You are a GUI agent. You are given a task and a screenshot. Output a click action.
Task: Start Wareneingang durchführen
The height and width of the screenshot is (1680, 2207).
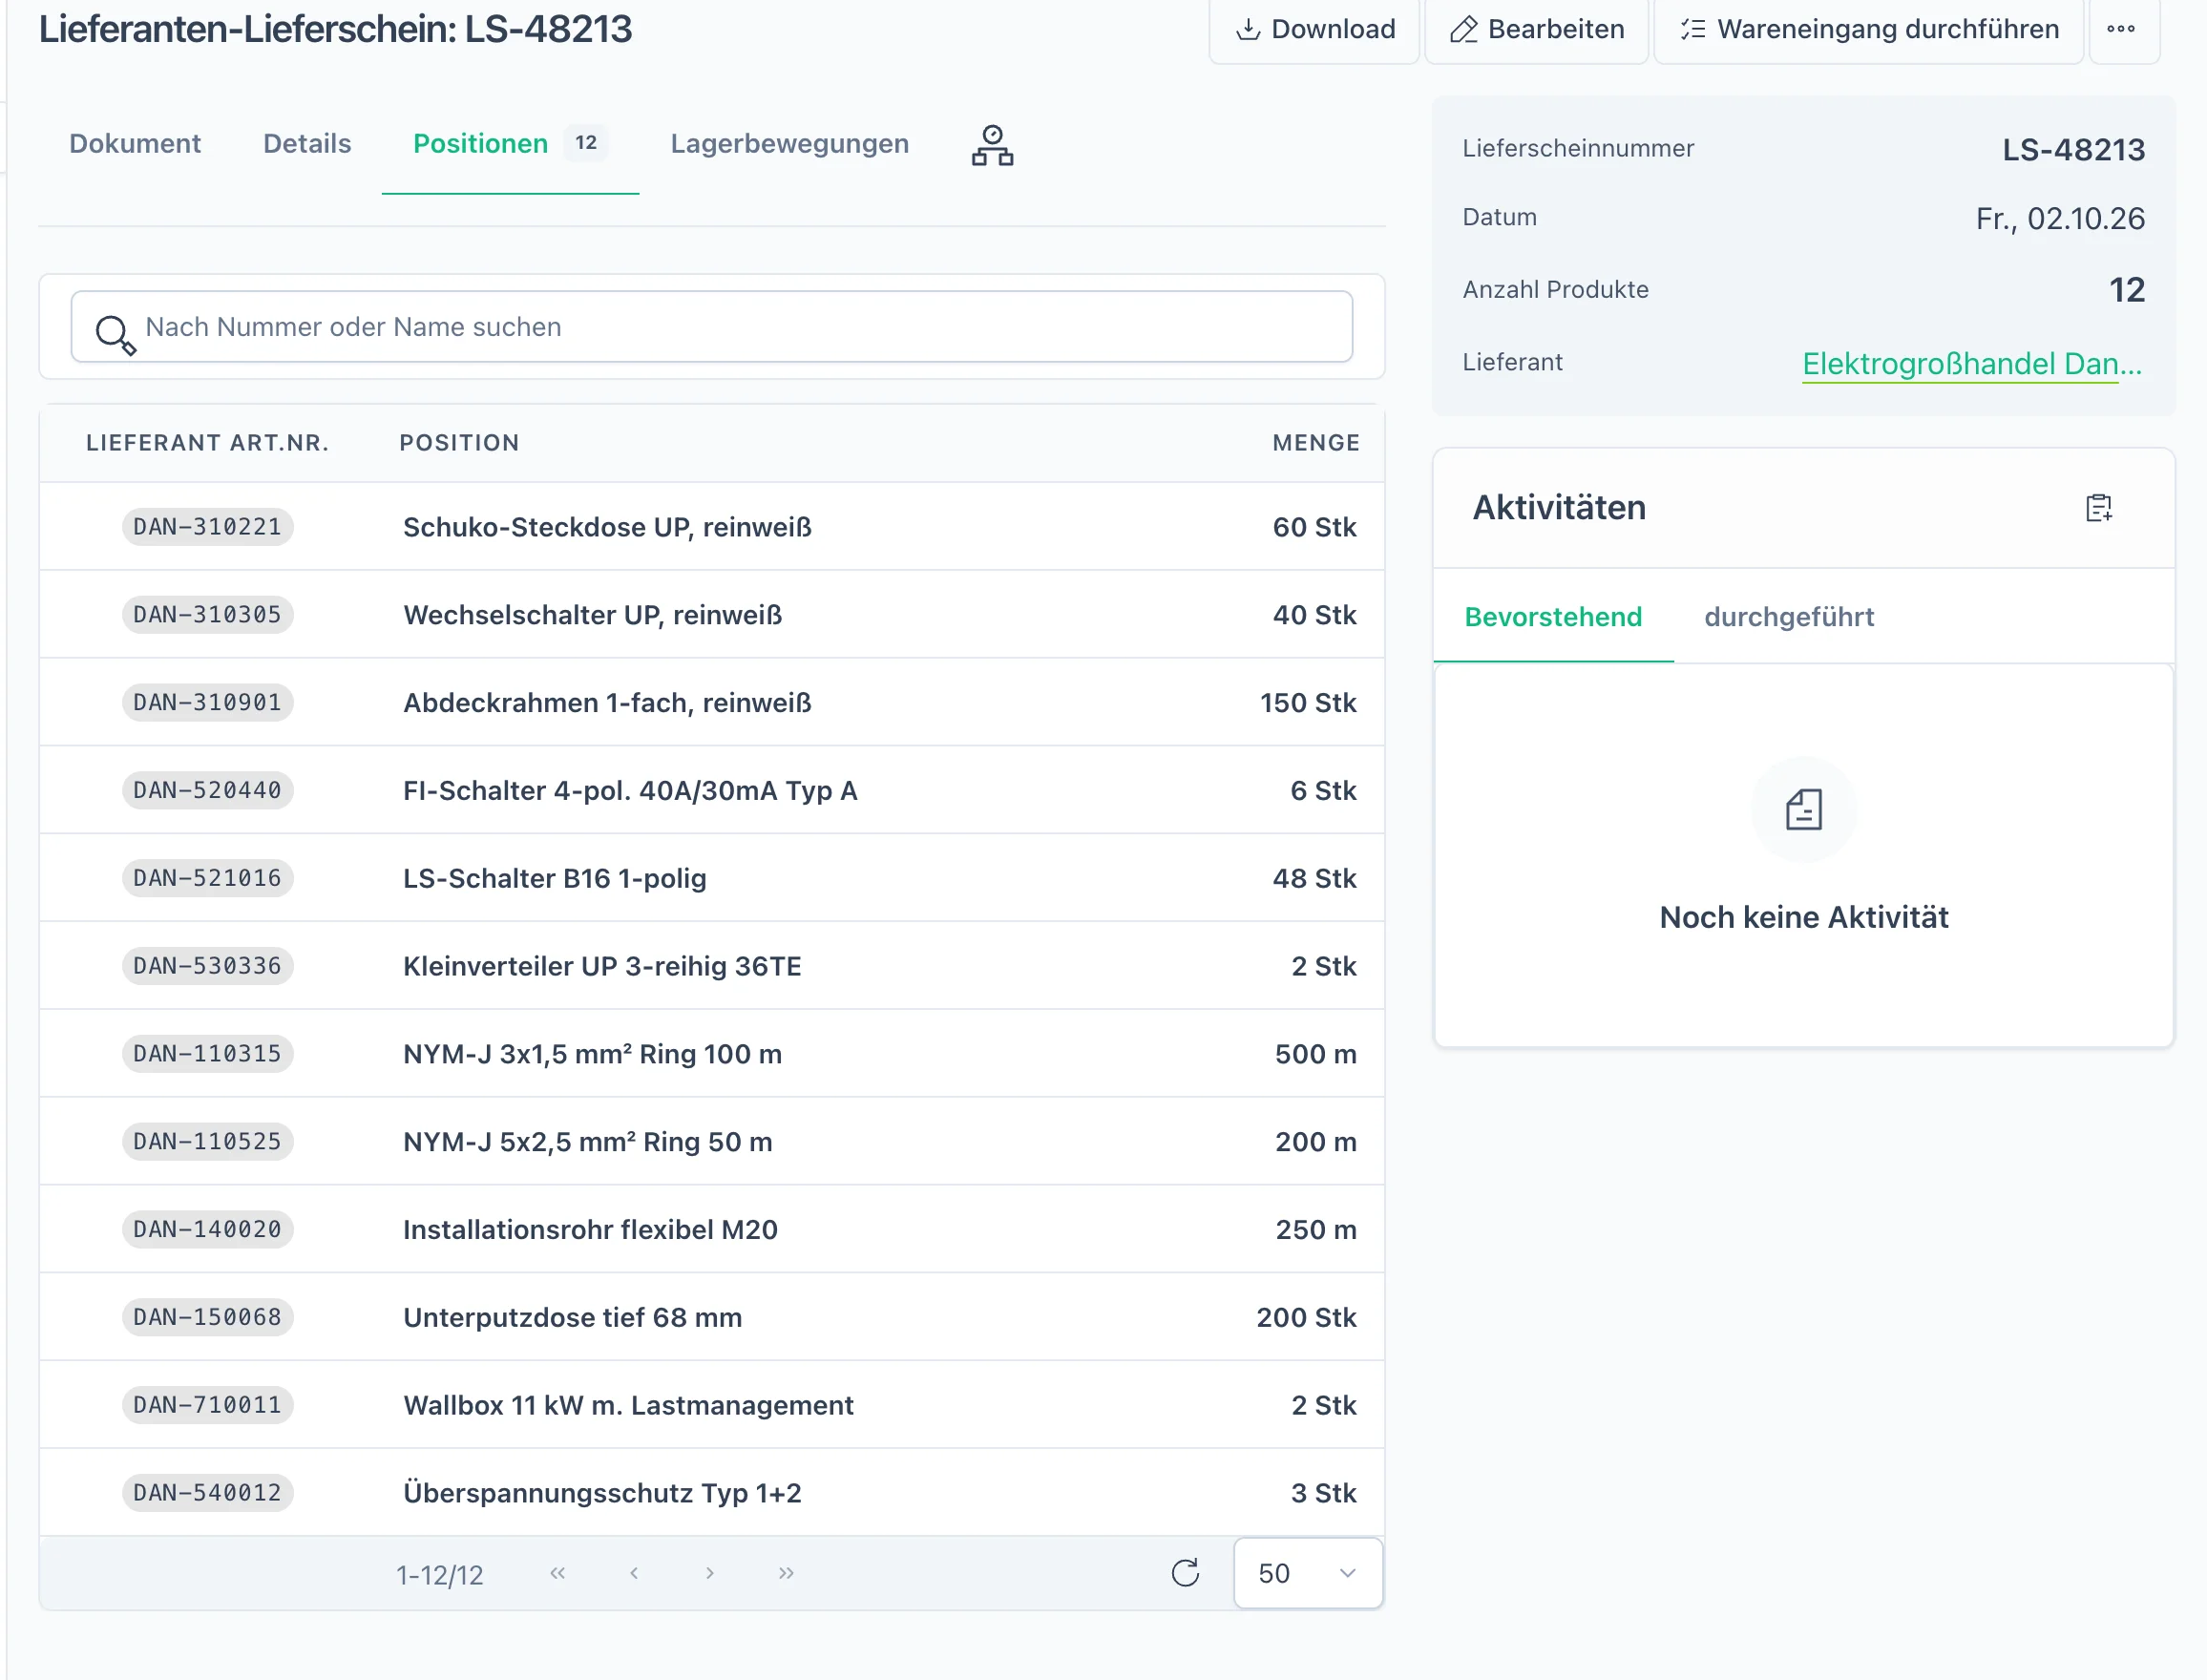[1868, 30]
